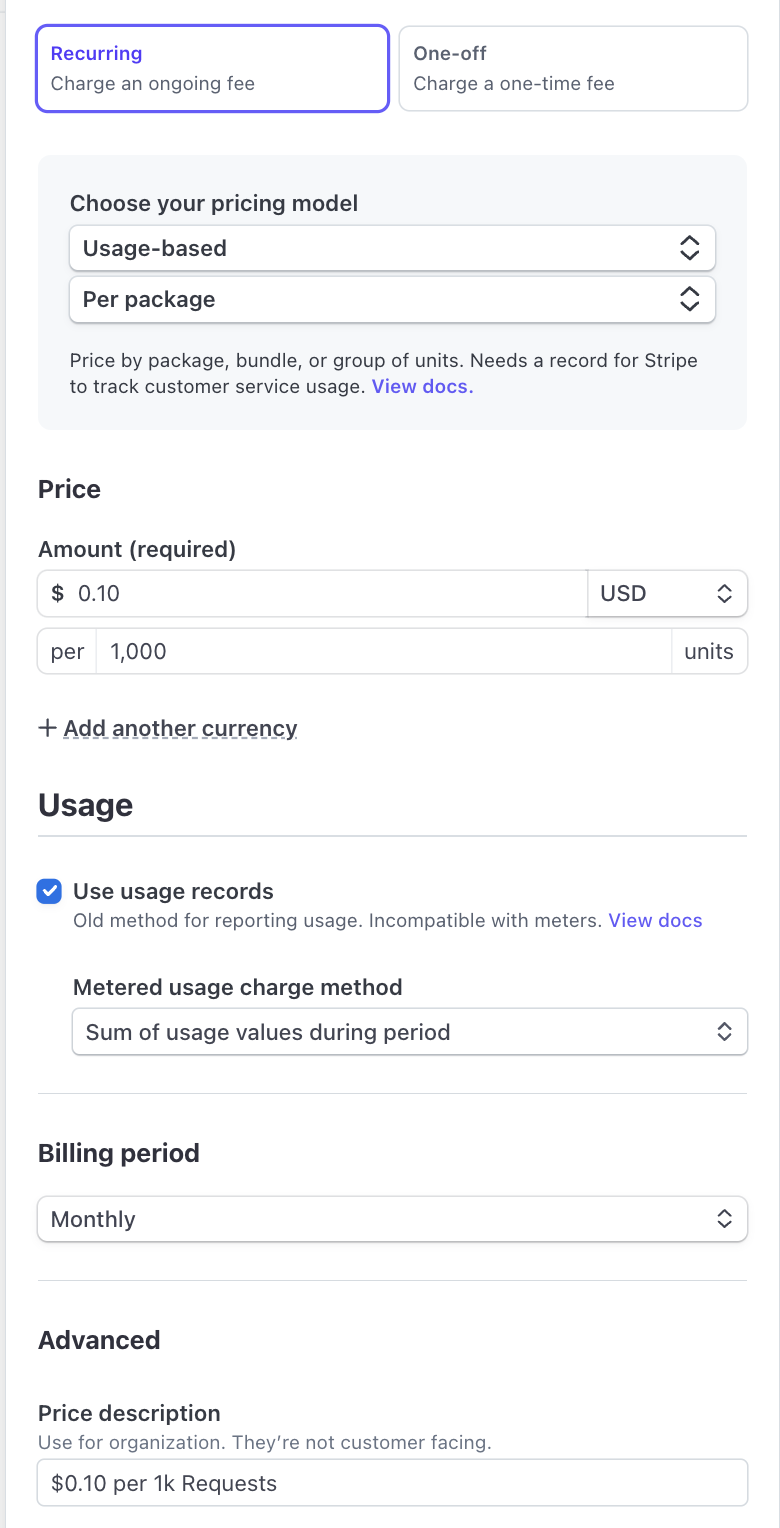Screen dimensions: 780x1528
Task: Change the Monthly billing period
Action: tap(392, 1219)
